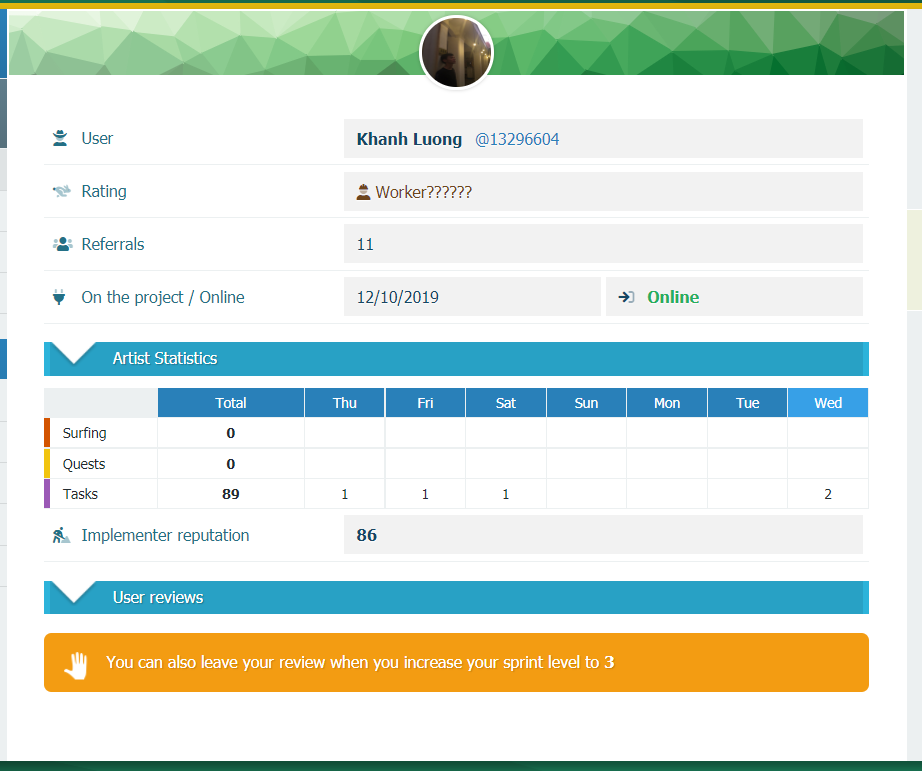Click the Sat Tasks count 1
This screenshot has height=771, width=922.
point(506,494)
